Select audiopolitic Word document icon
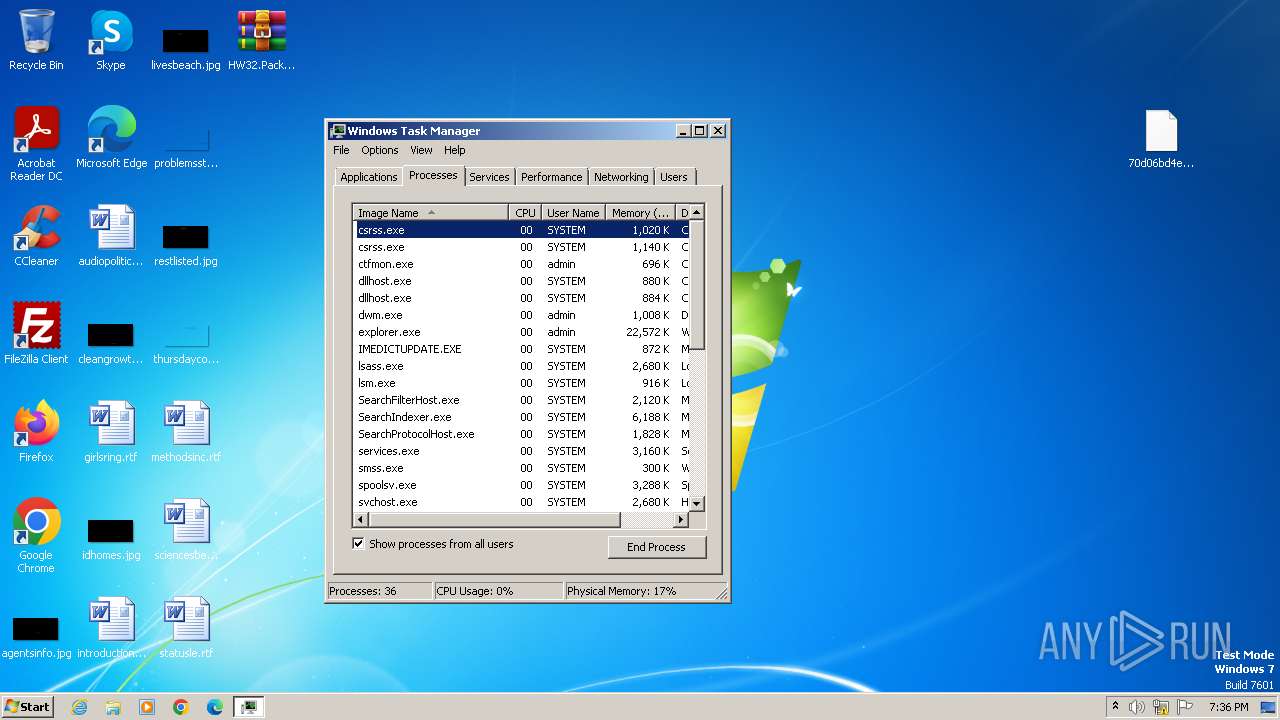This screenshot has height=720, width=1280. [x=111, y=236]
